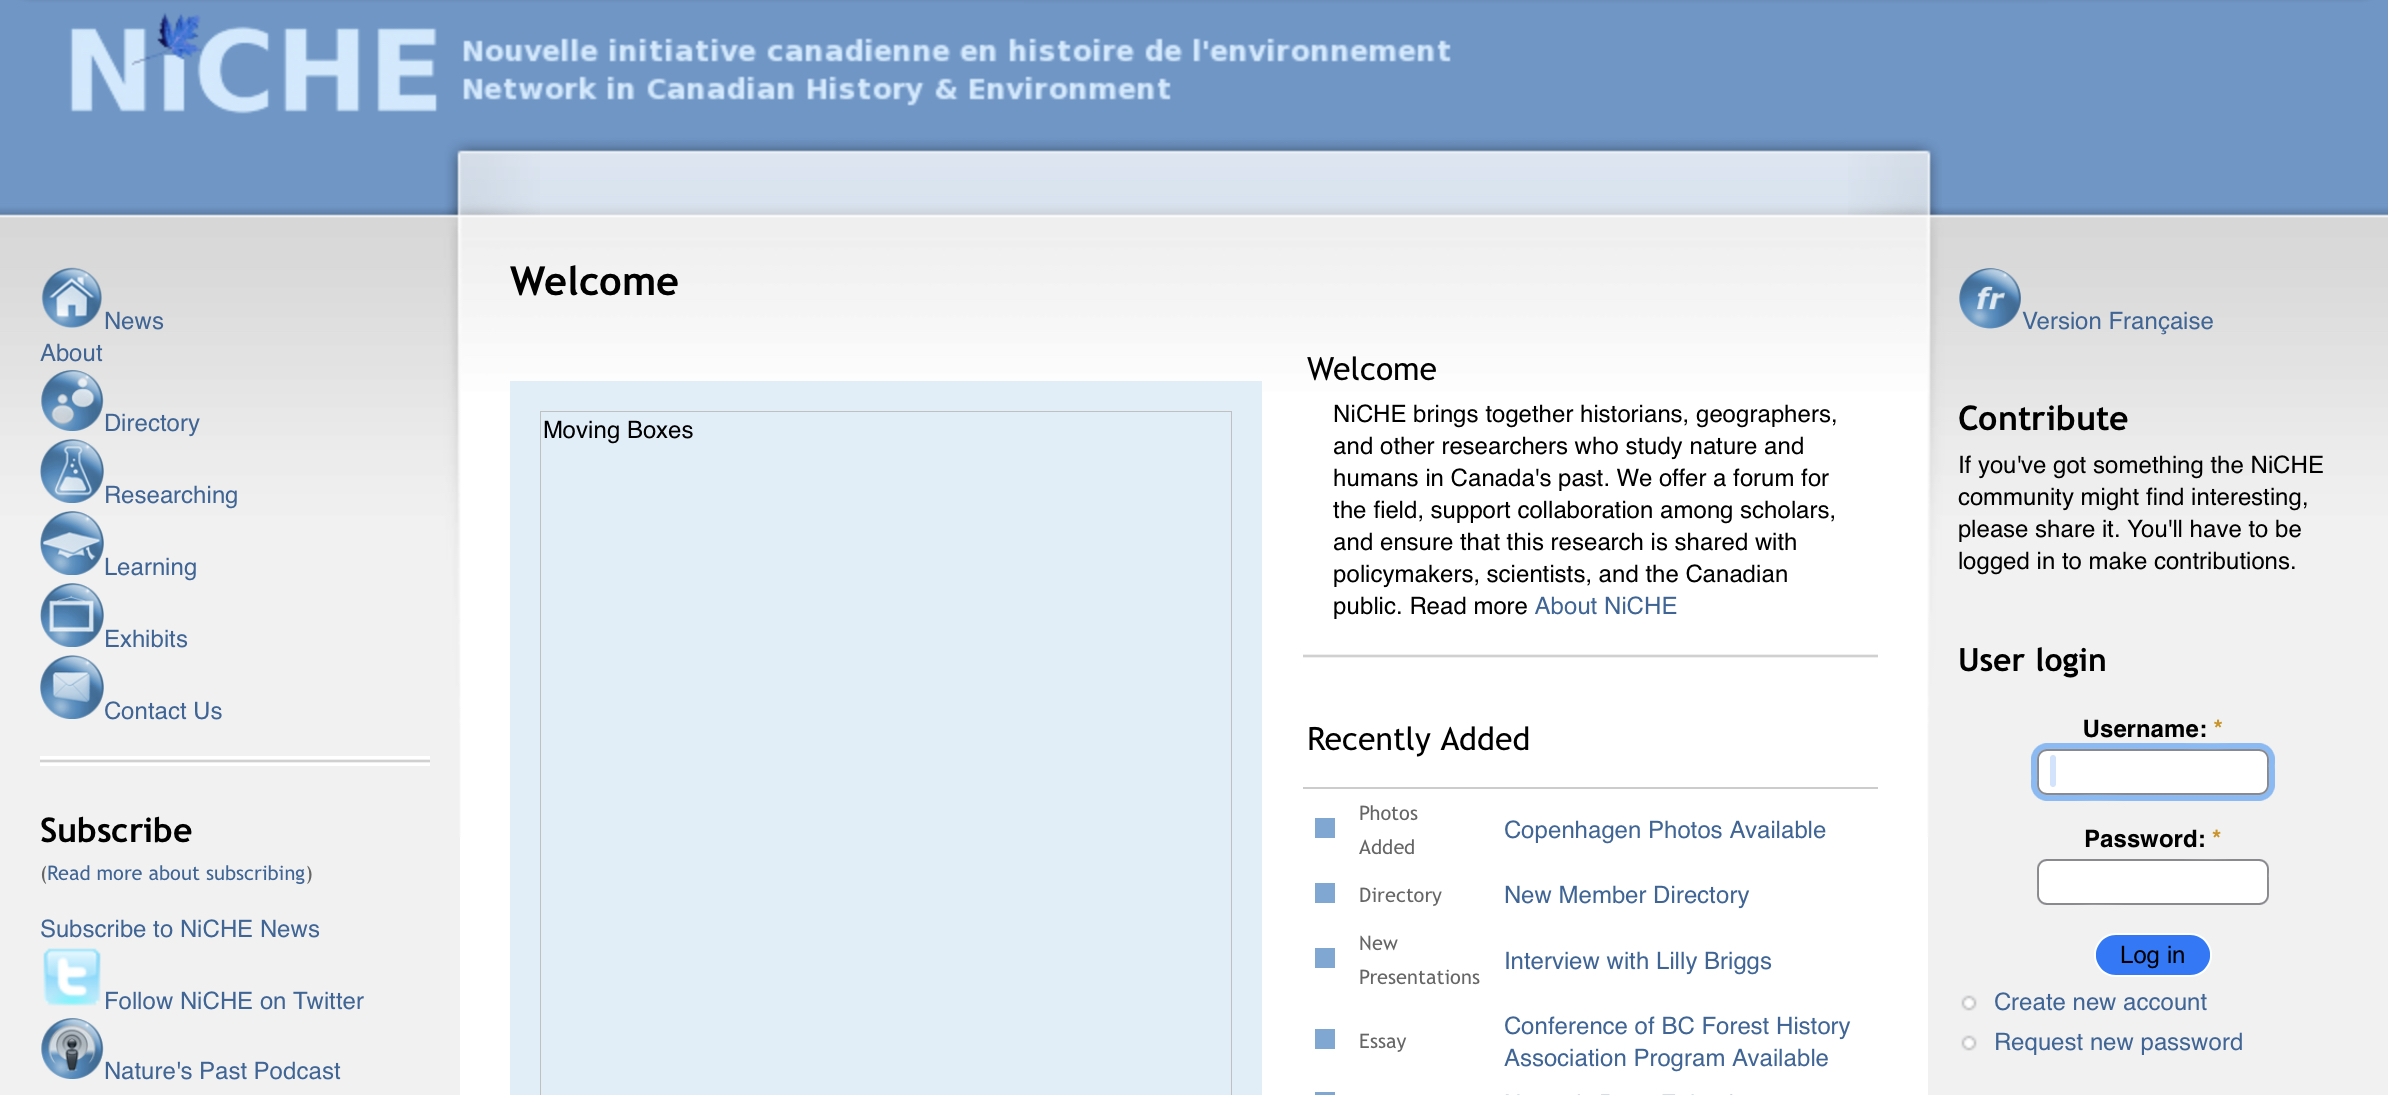Open the Copenhagen Photos Available link
The image size is (2388, 1095).
[x=1664, y=830]
